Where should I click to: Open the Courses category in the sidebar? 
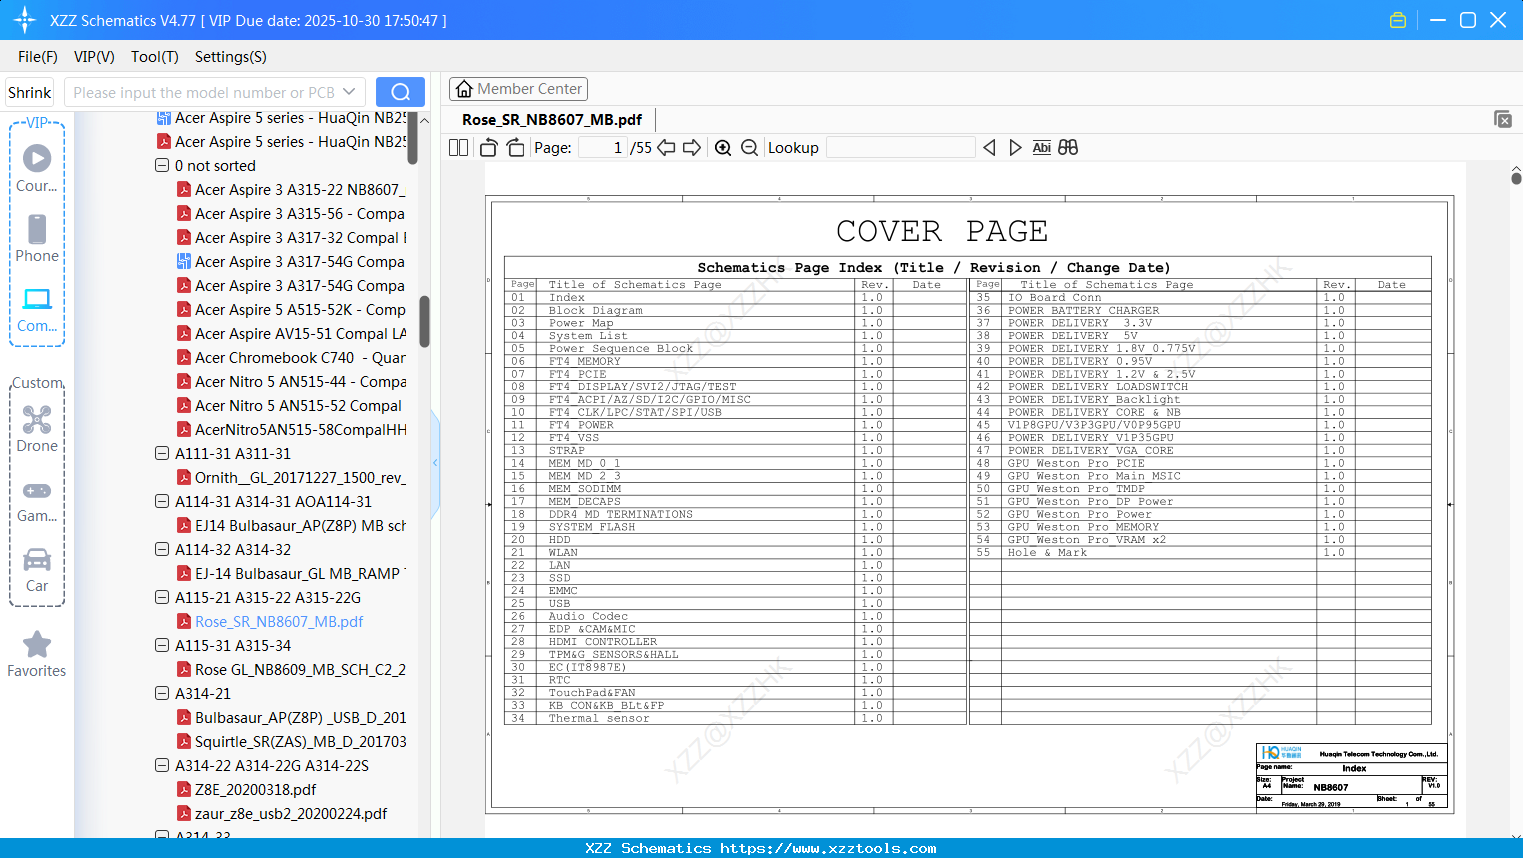tap(37, 168)
